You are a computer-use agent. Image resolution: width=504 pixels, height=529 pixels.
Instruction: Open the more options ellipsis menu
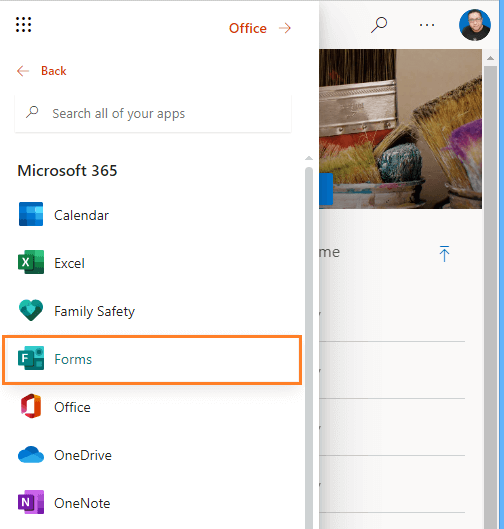pyautogui.click(x=427, y=25)
